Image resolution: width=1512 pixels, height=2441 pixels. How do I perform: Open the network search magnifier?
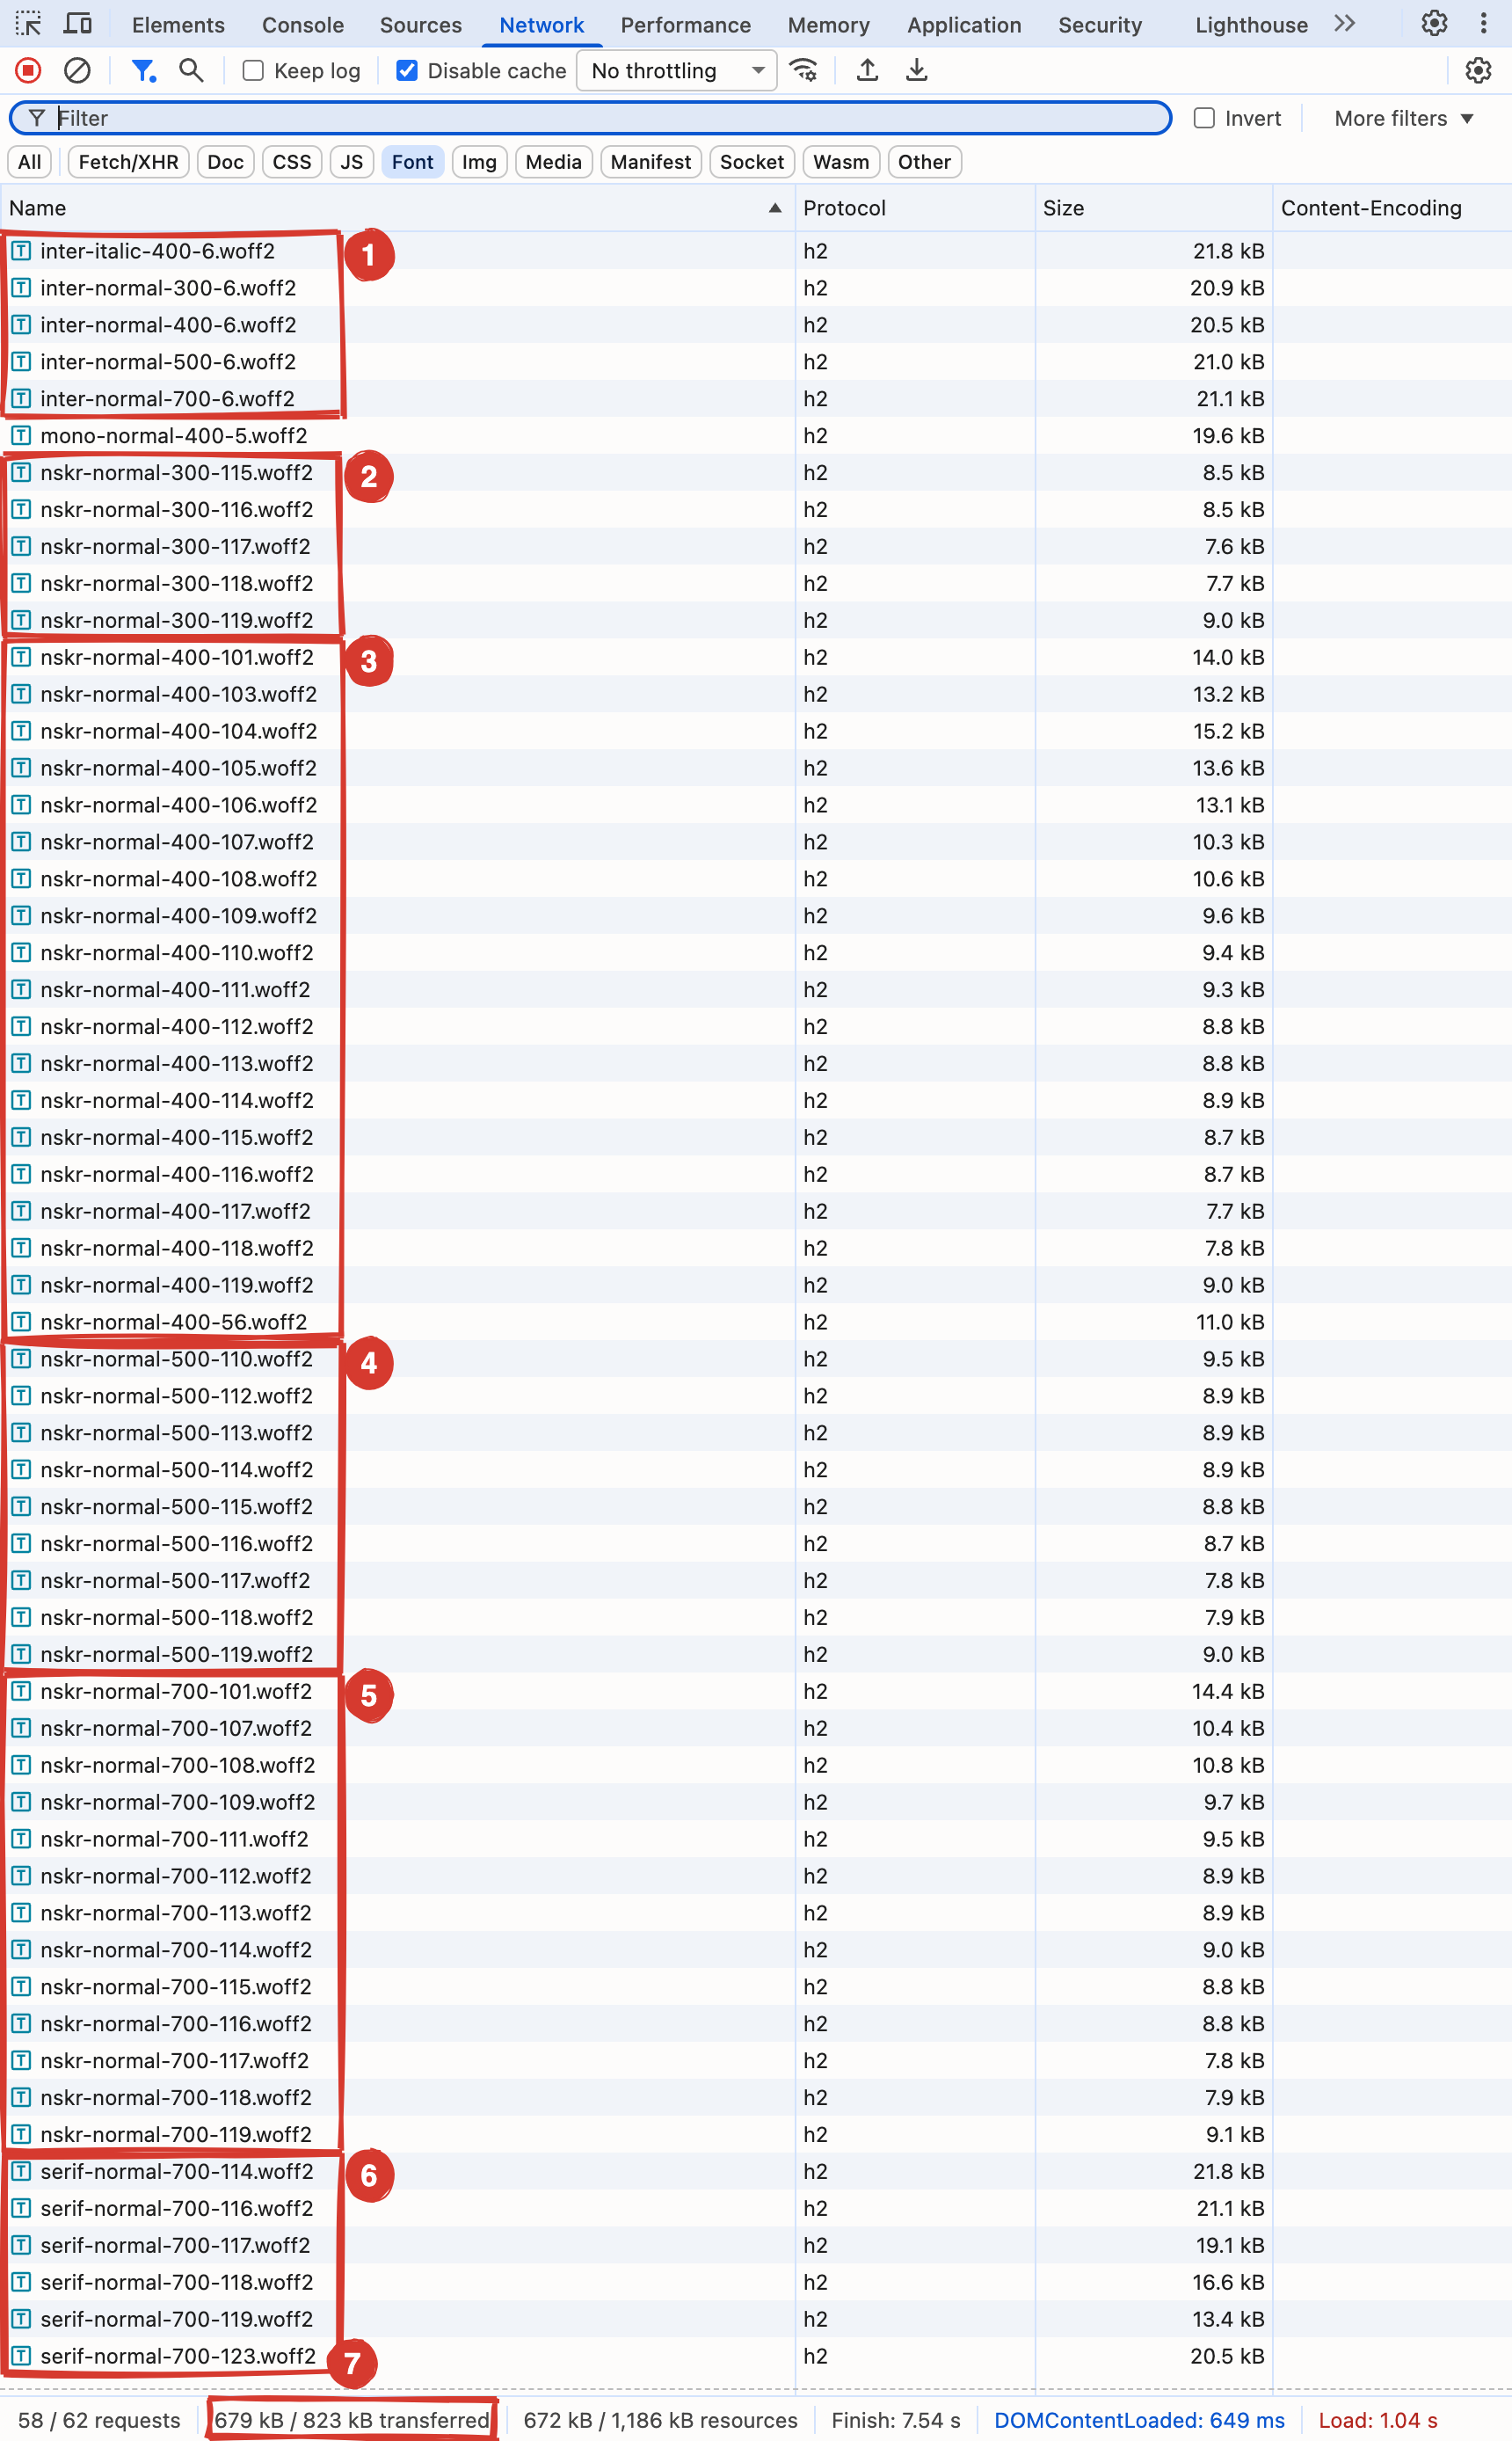tap(191, 70)
